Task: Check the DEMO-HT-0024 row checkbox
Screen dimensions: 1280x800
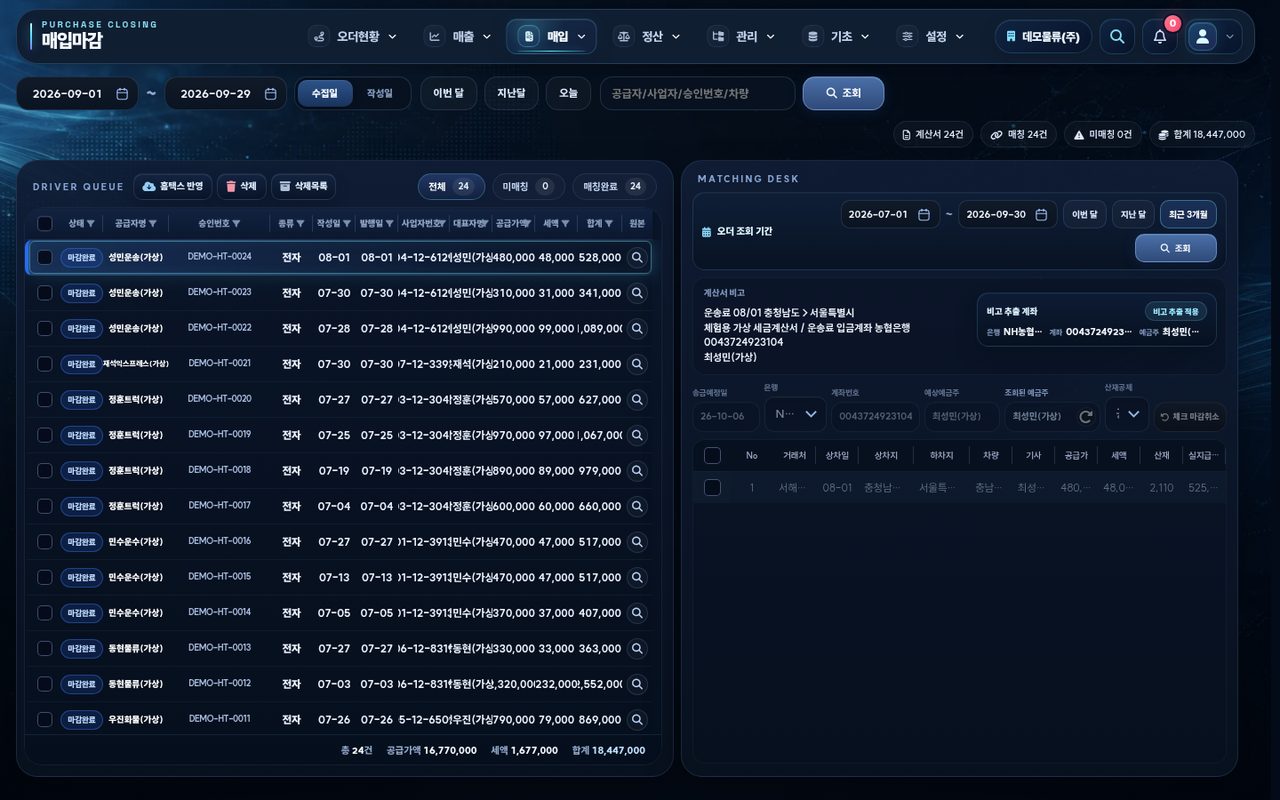Action: pyautogui.click(x=45, y=258)
